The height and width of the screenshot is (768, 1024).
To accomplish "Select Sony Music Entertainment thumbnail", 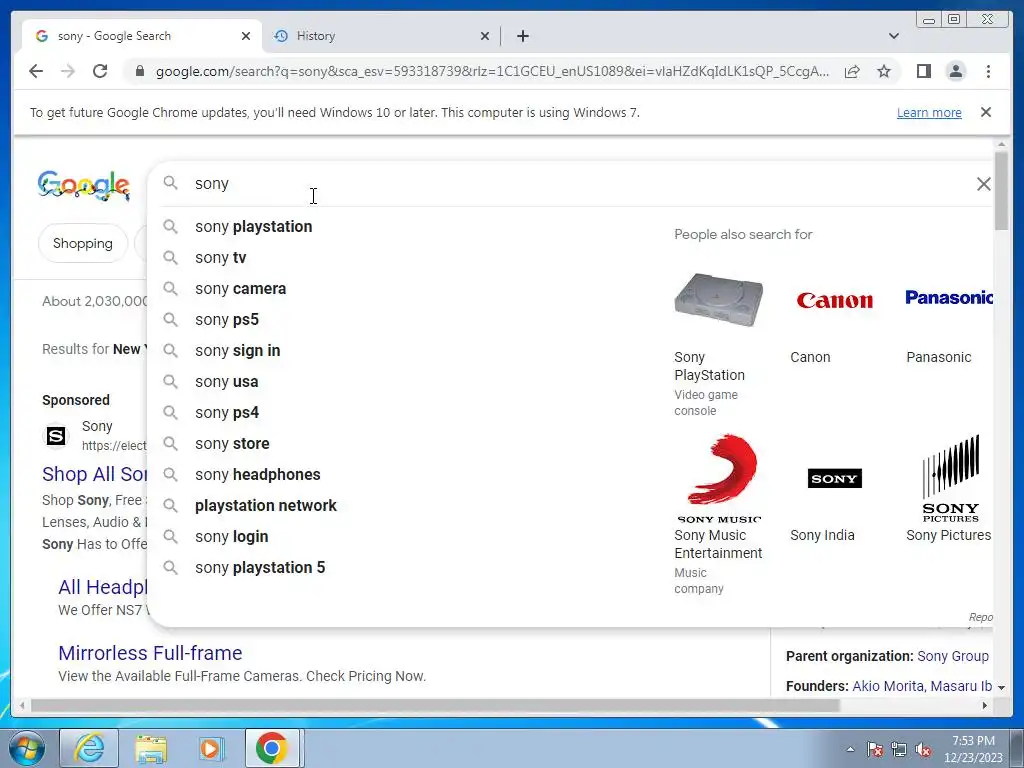I will coord(718,479).
